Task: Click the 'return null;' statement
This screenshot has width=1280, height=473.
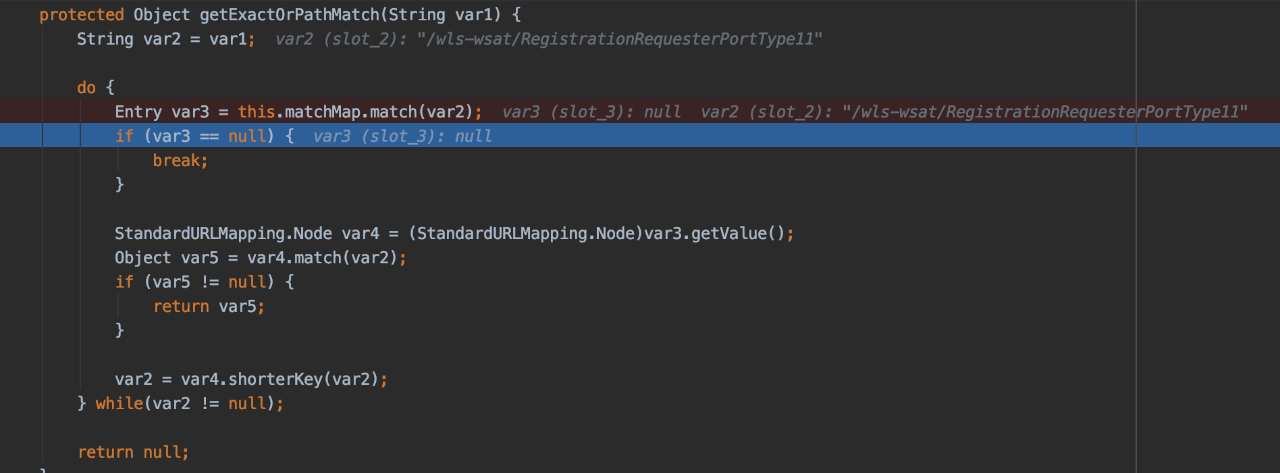Action: 133,452
